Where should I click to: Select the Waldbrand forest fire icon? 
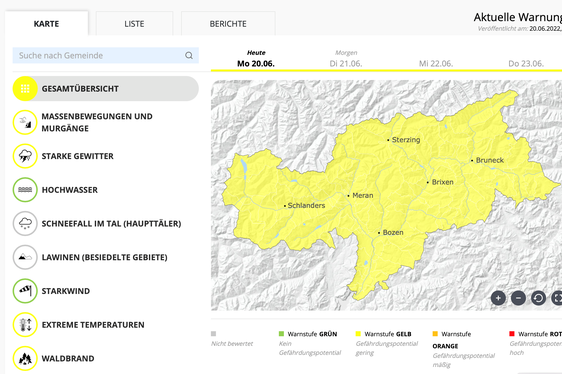(x=25, y=358)
